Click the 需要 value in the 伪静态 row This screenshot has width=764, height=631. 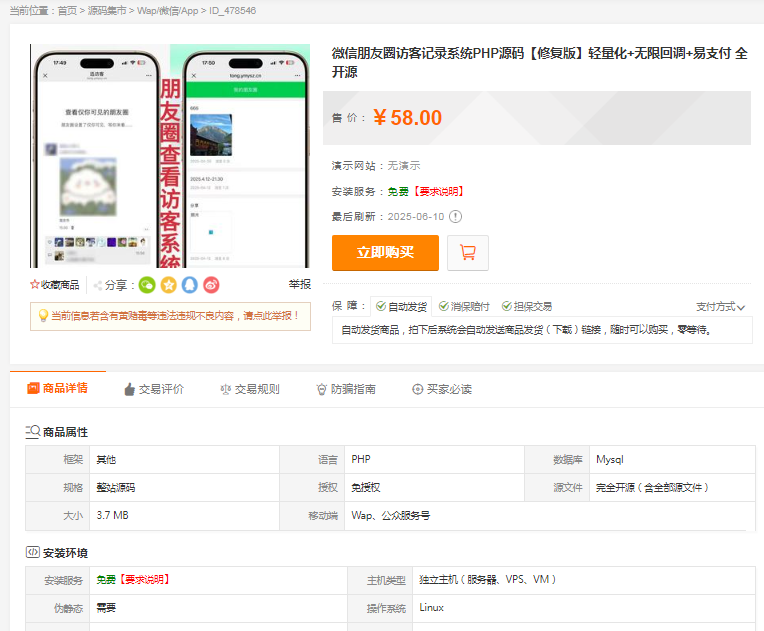[106, 608]
